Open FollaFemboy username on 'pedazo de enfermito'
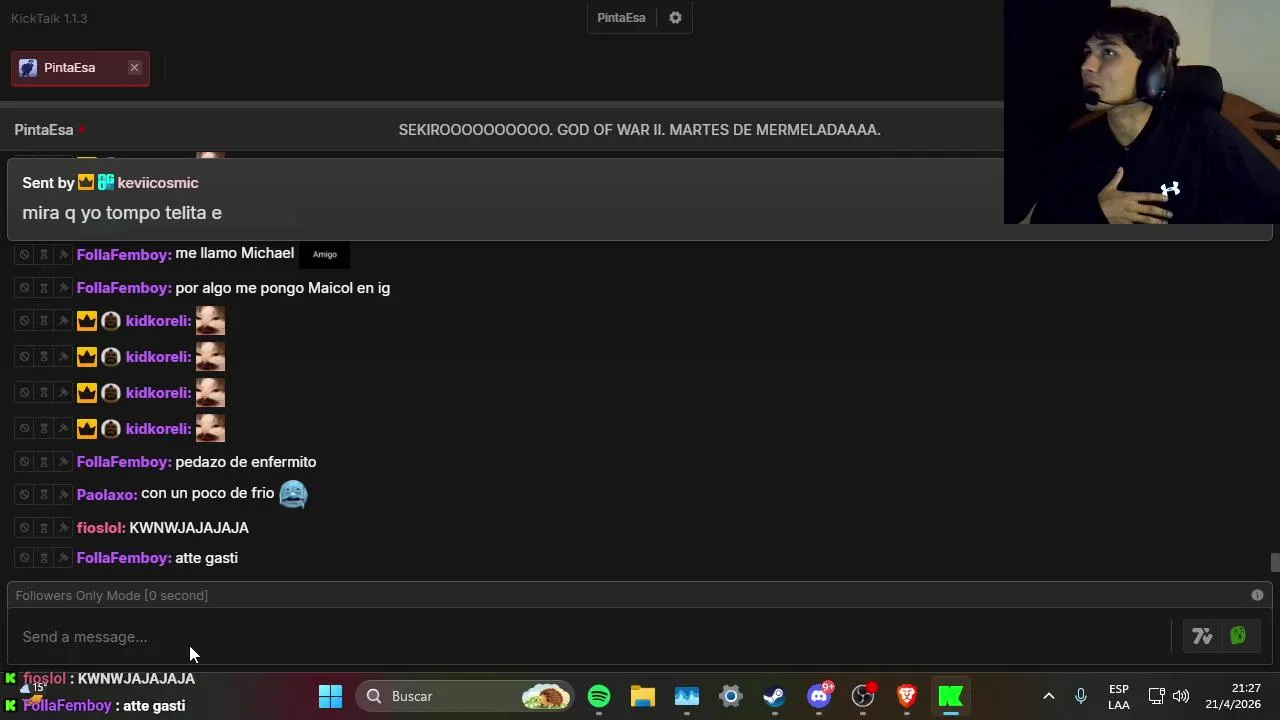This screenshot has height=720, width=1280. point(124,462)
